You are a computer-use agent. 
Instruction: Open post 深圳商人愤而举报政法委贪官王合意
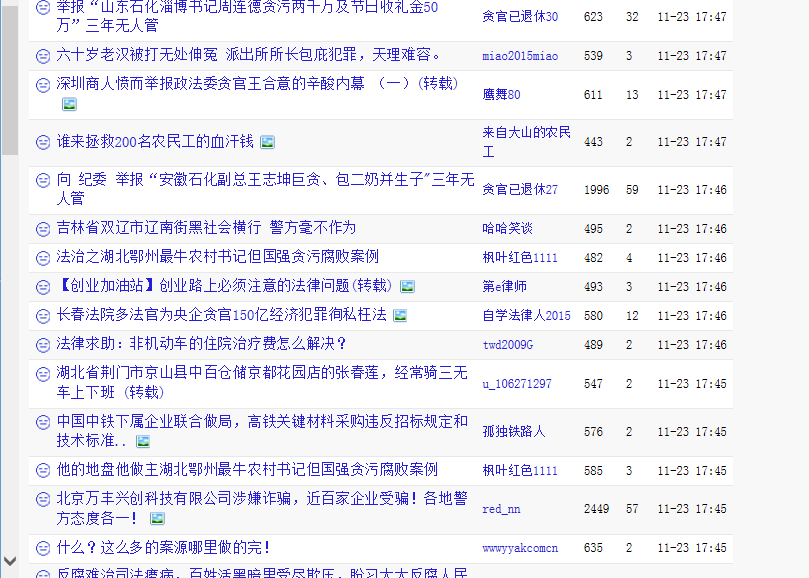(257, 84)
